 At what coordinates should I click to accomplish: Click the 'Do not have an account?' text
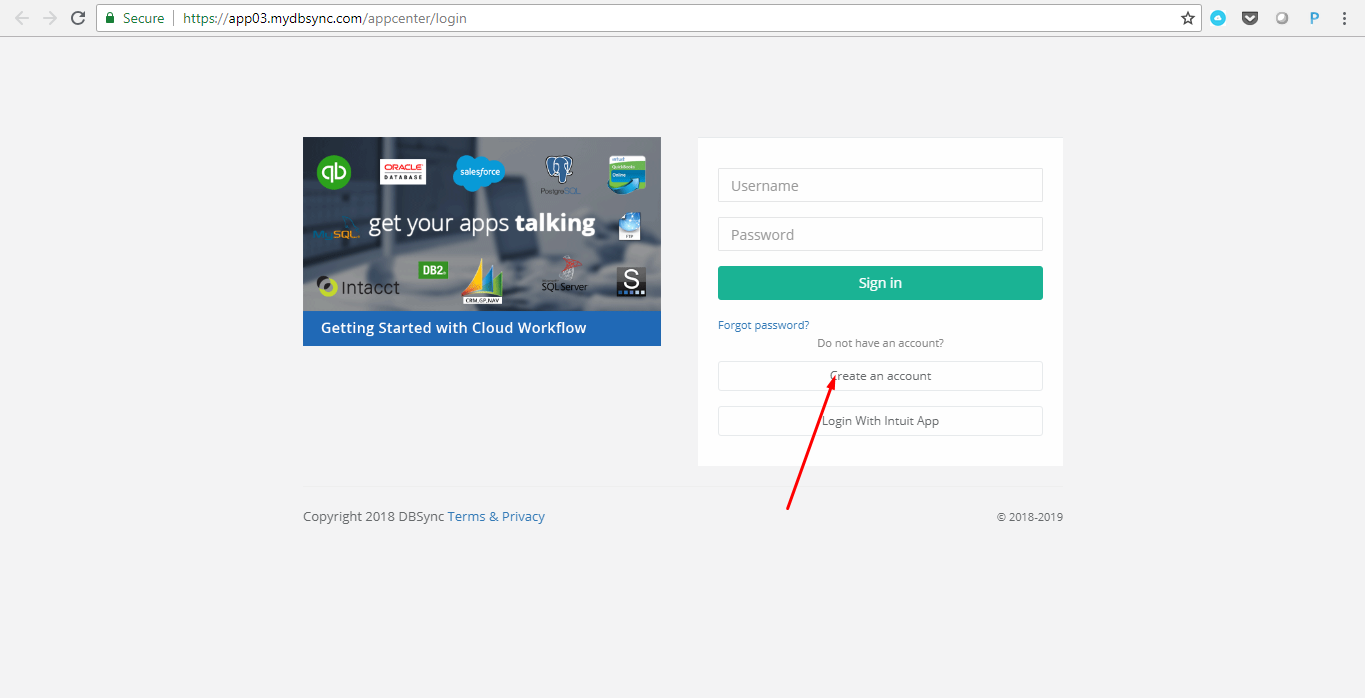880,343
